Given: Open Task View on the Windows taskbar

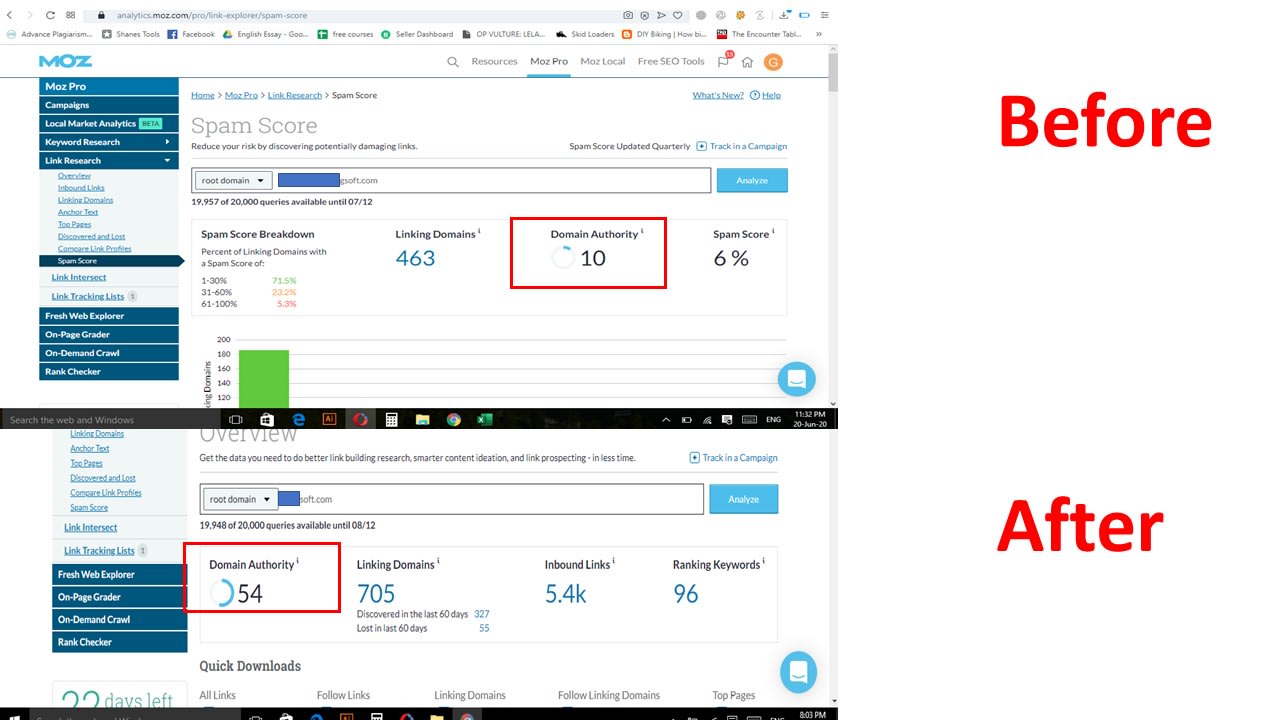Looking at the screenshot, I should [x=236, y=420].
